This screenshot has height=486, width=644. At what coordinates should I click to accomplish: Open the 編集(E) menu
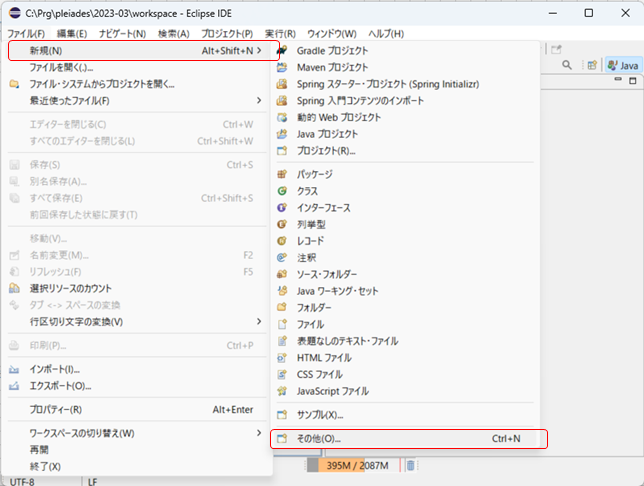point(72,34)
